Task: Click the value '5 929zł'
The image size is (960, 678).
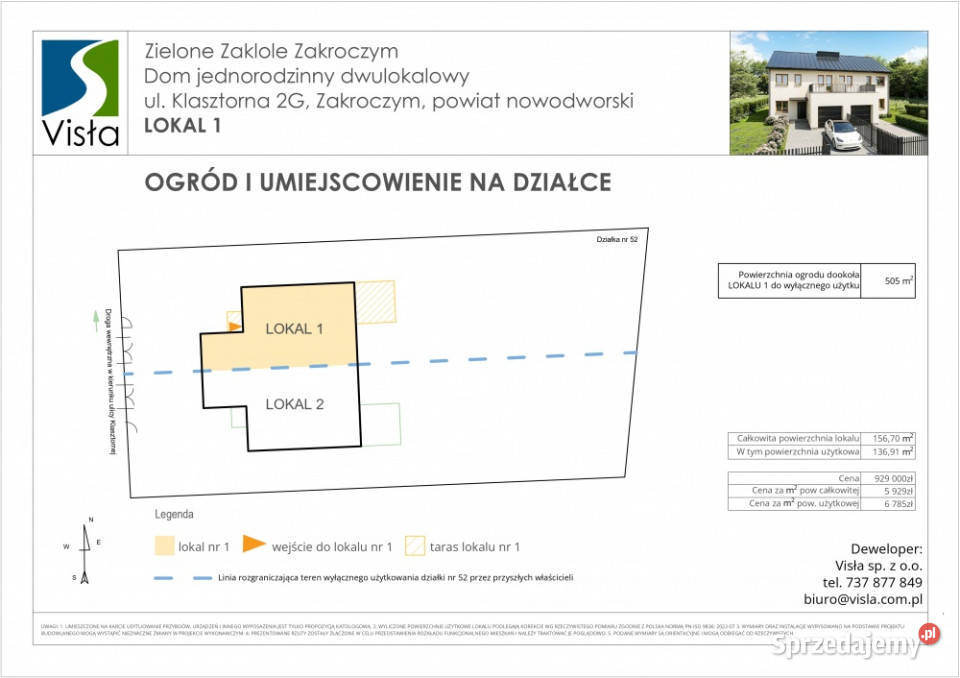Action: 898,491
